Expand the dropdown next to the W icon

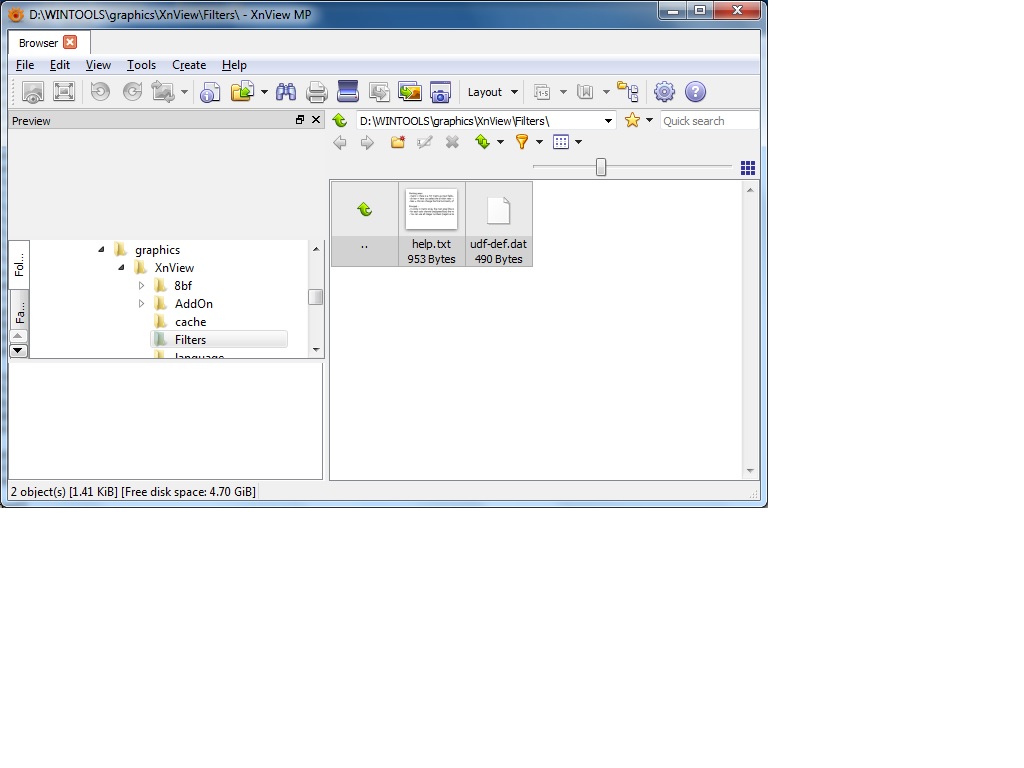[606, 92]
